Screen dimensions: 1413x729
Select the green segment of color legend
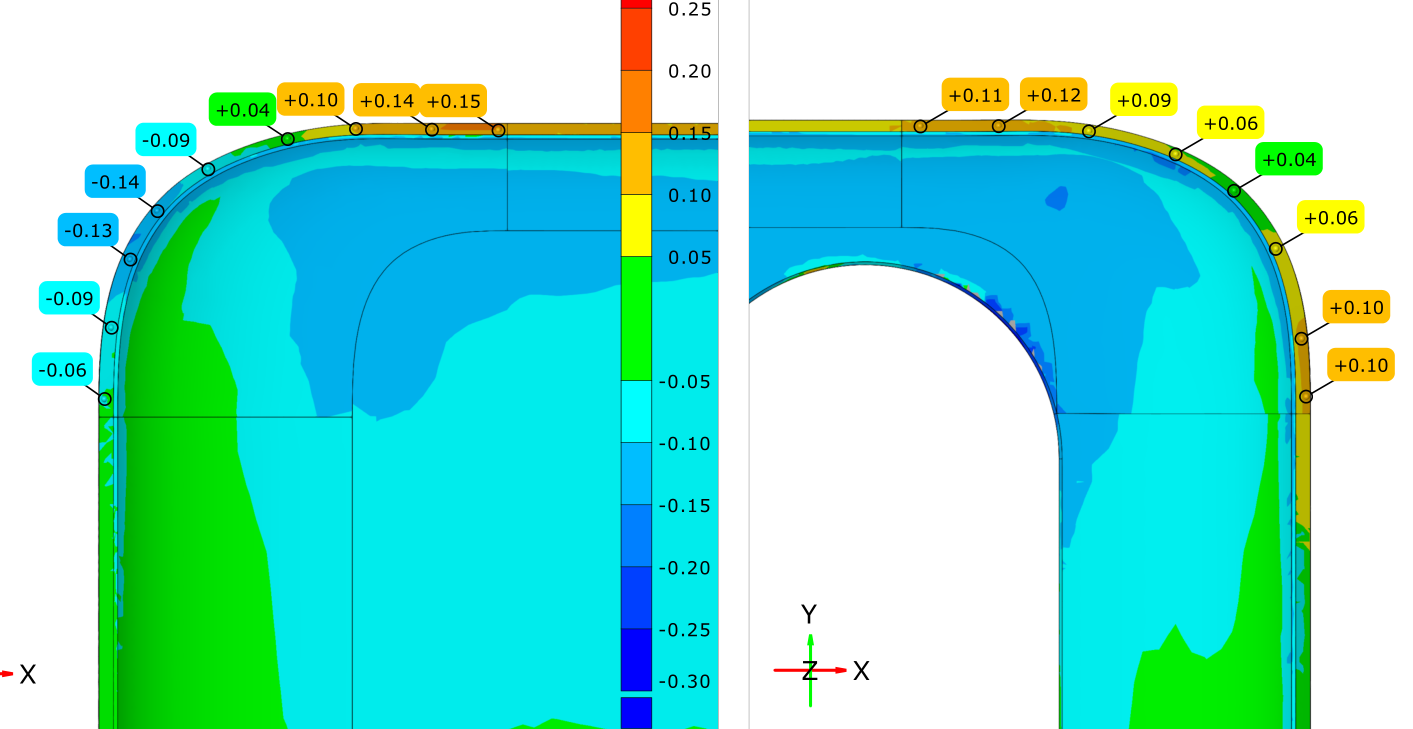tap(636, 318)
